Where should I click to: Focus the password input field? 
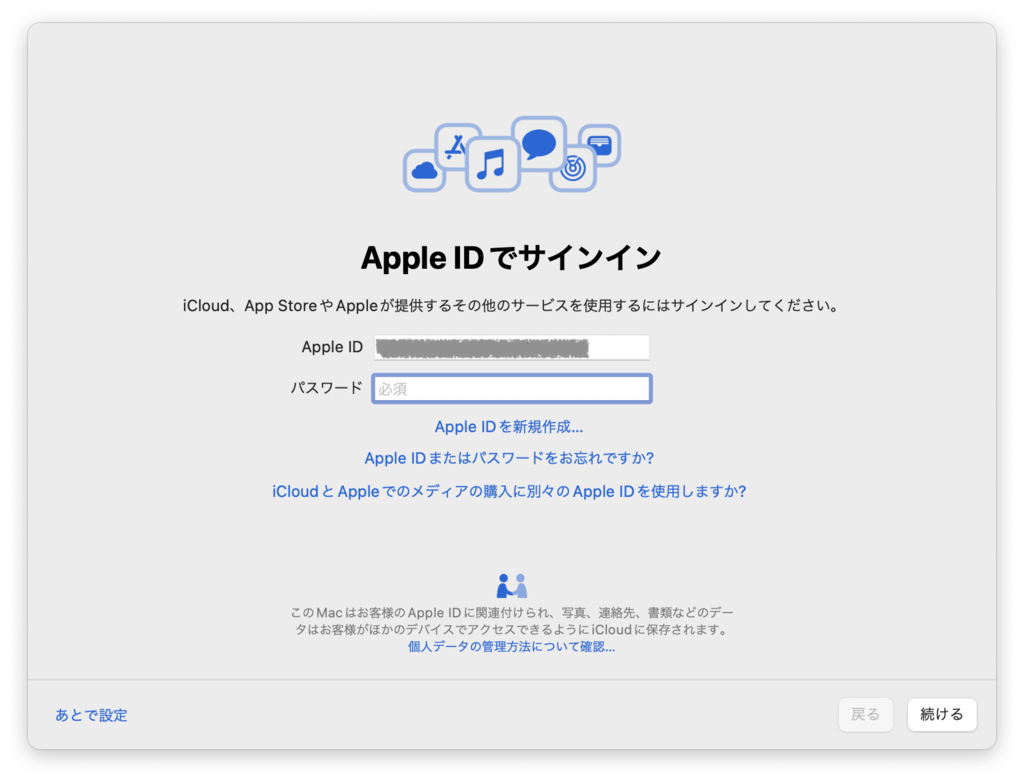pyautogui.click(x=512, y=388)
